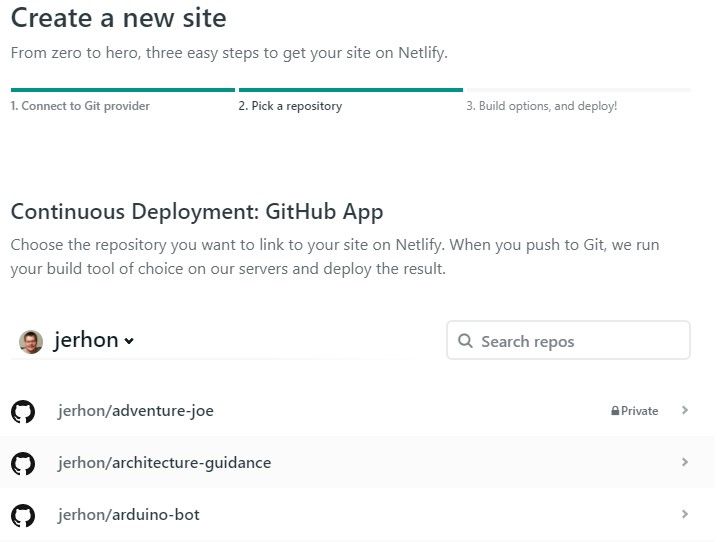Select step 3 Build options, and deploy!
Image resolution: width=720 pixels, height=542 pixels.
[541, 106]
